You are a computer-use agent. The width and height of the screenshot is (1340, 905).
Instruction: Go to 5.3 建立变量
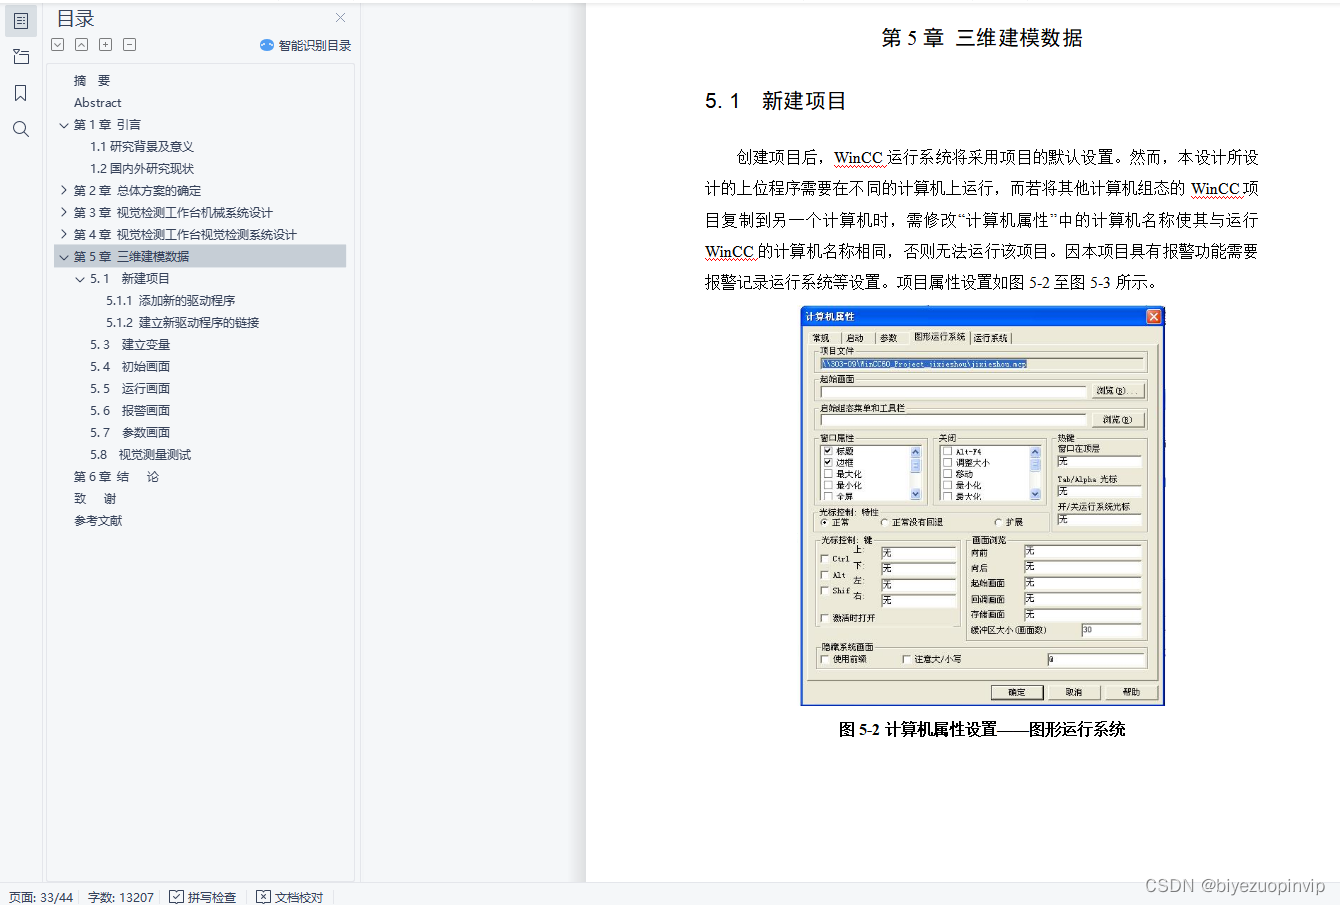click(129, 345)
